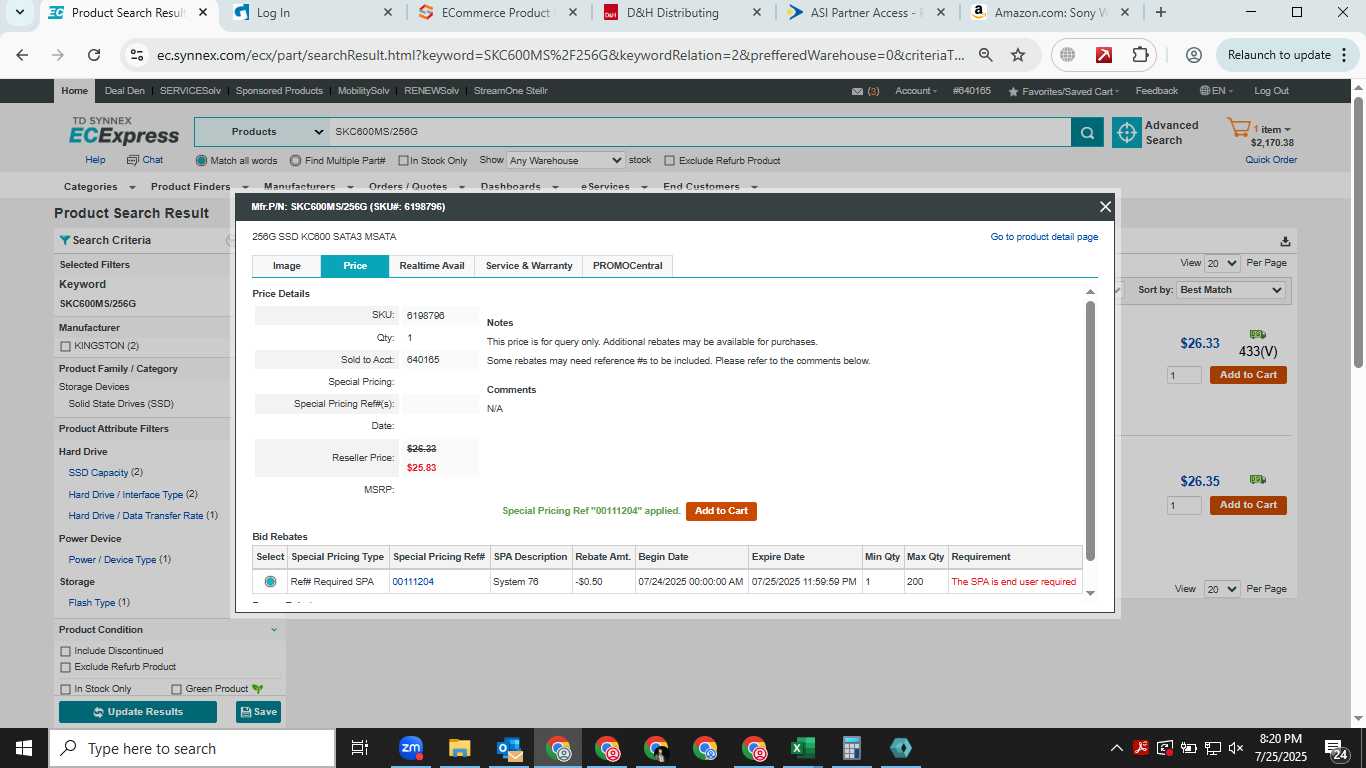This screenshot has height=768, width=1366.
Task: Check In Stock Only in search bar
Action: (x=403, y=161)
